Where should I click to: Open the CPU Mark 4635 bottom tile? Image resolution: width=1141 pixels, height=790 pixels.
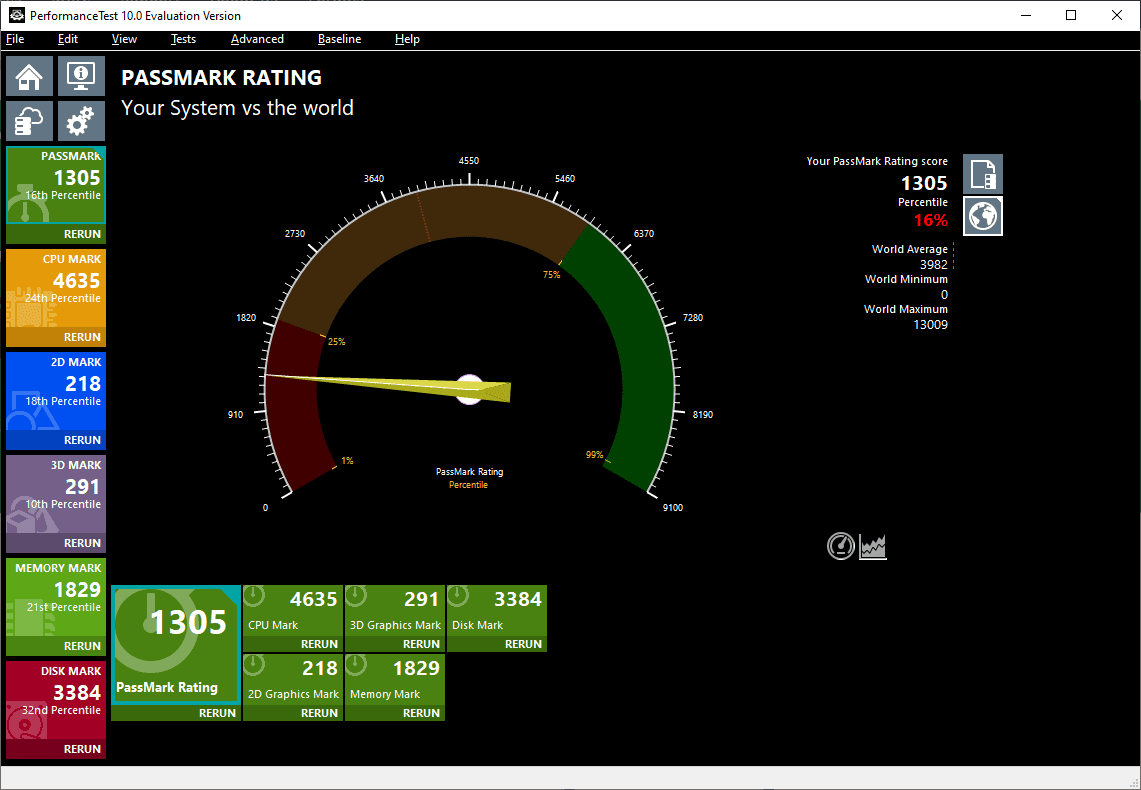point(293,611)
